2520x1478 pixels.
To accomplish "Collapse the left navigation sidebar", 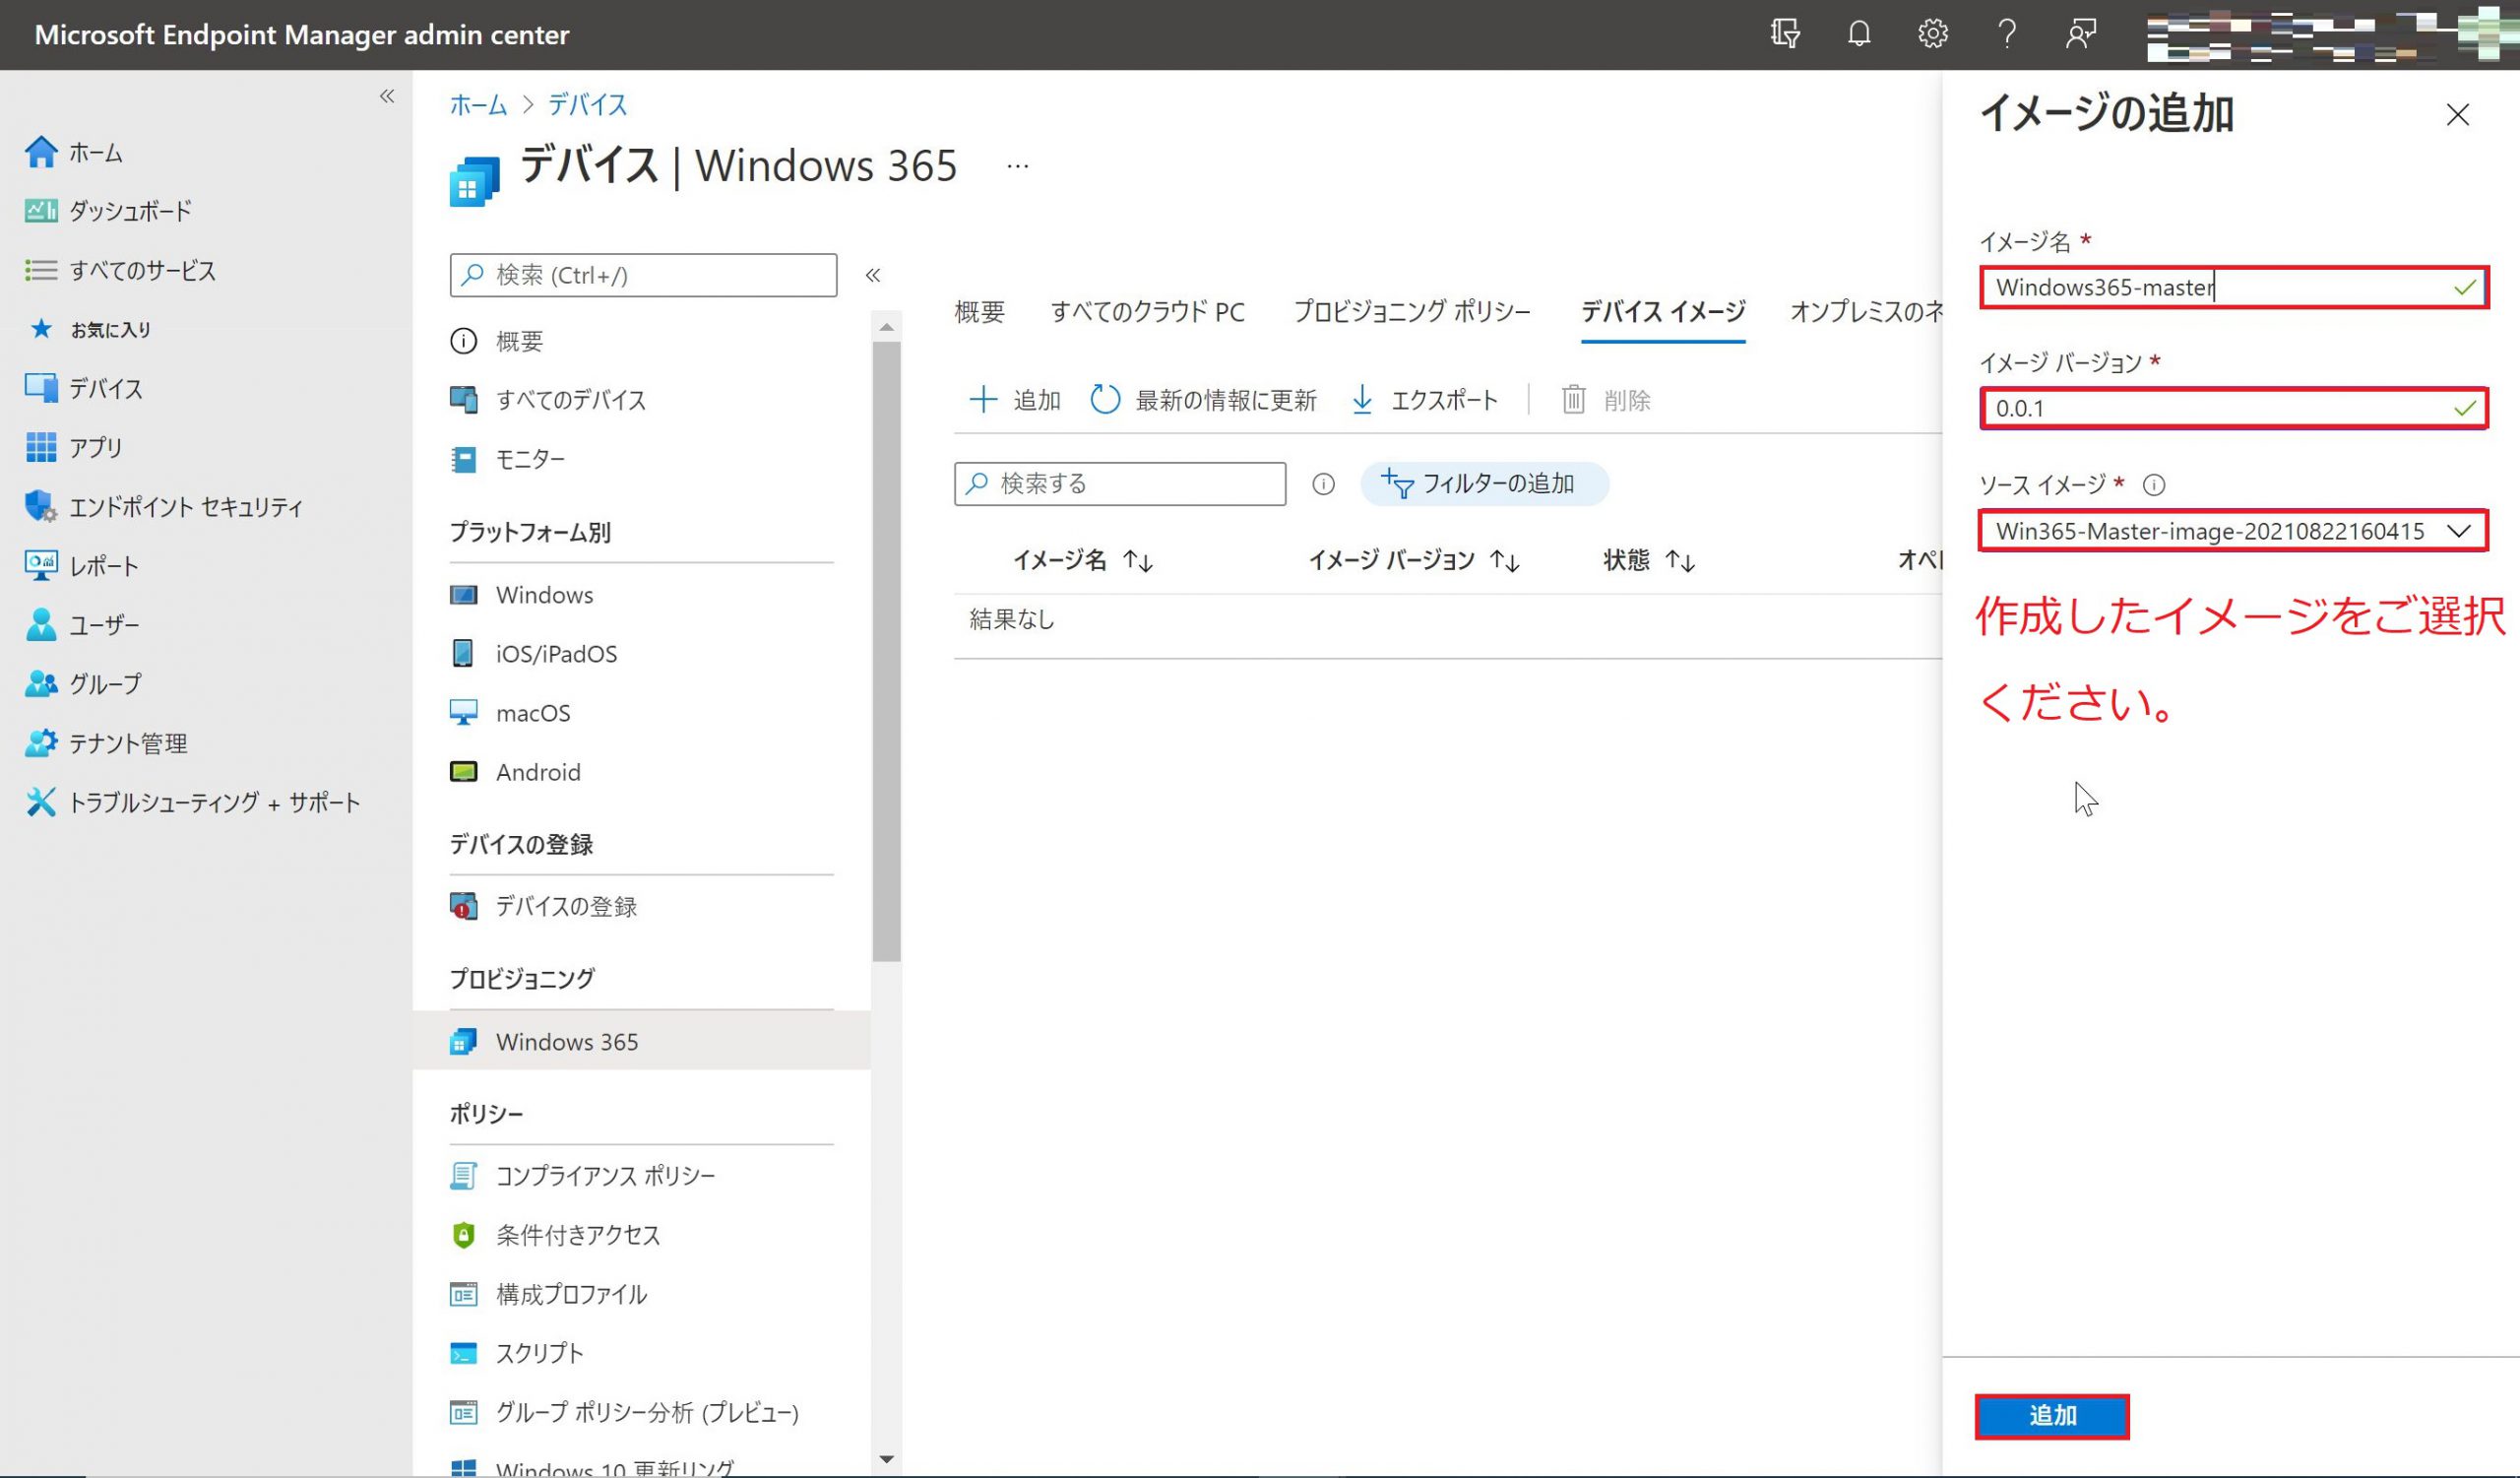I will point(387,96).
